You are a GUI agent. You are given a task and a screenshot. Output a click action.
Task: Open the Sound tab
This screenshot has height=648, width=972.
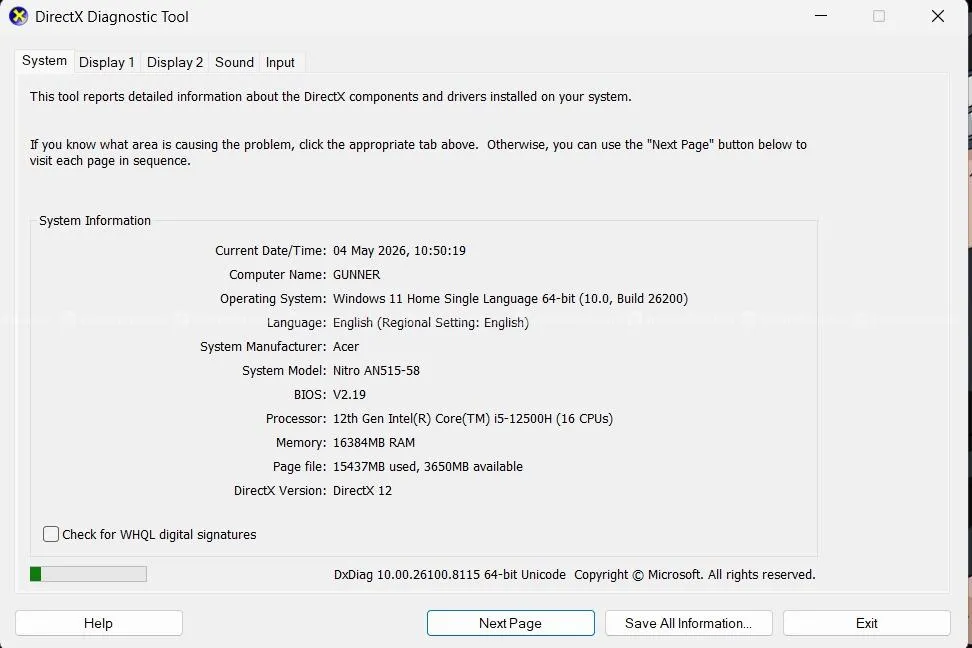234,62
